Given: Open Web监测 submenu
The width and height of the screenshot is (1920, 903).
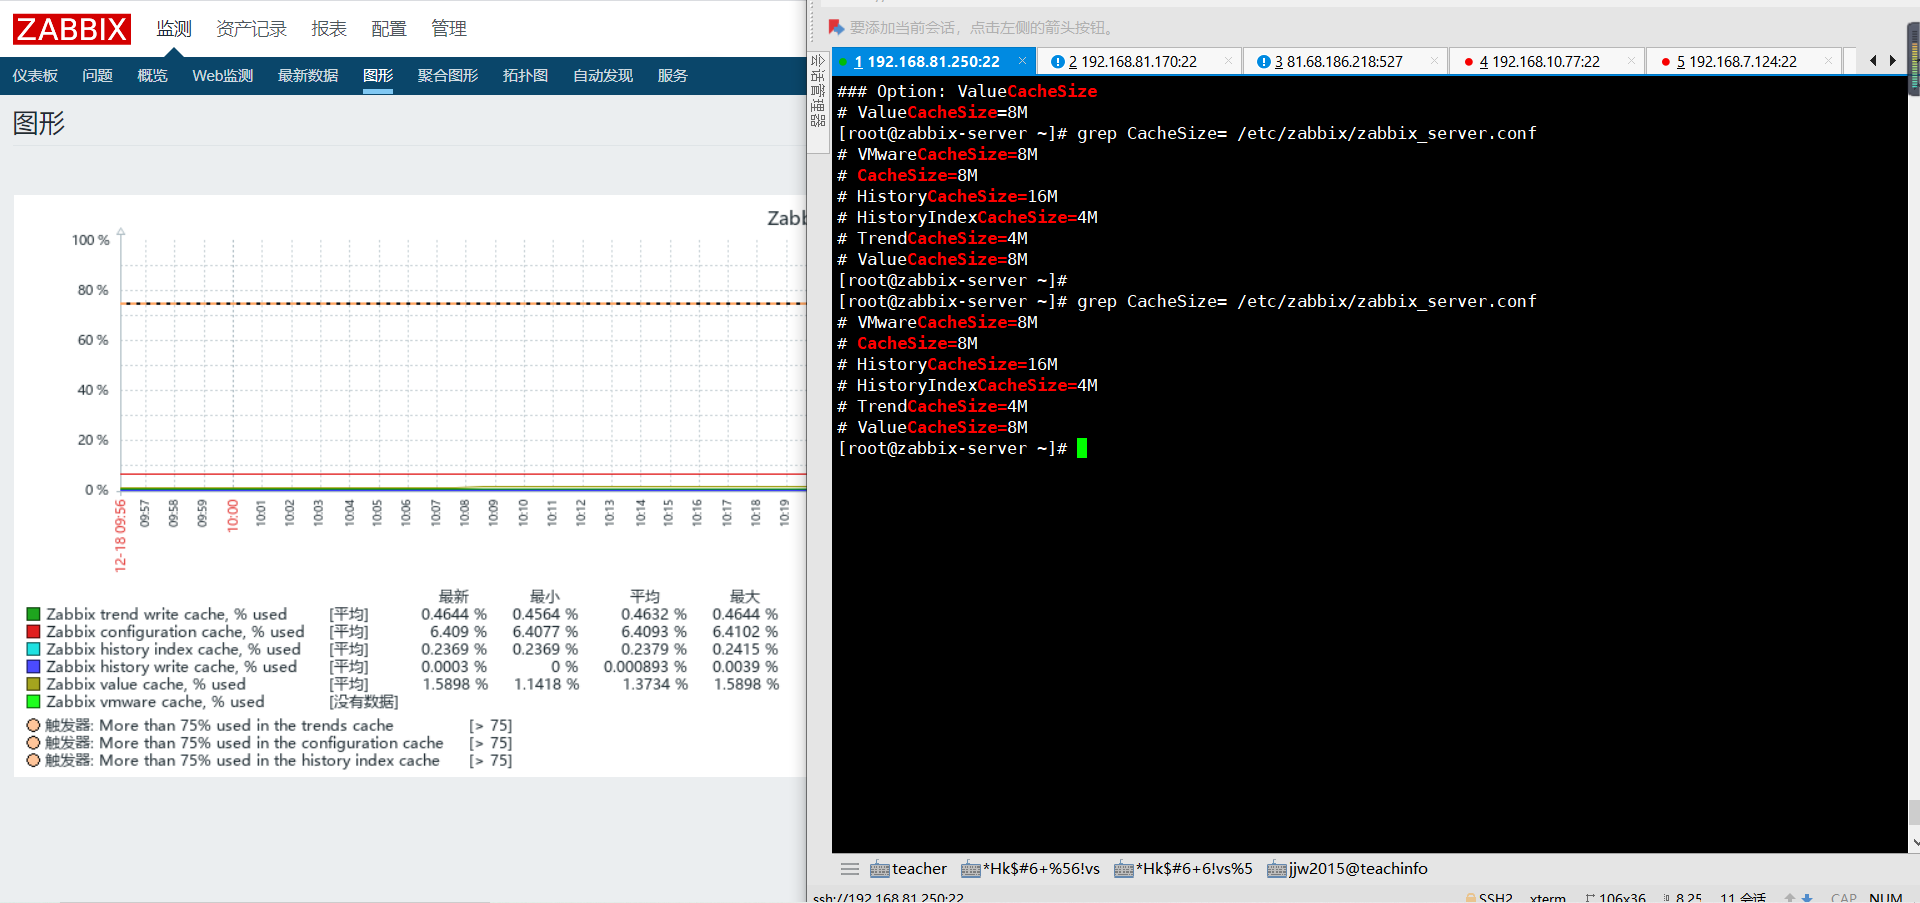Looking at the screenshot, I should 222,76.
